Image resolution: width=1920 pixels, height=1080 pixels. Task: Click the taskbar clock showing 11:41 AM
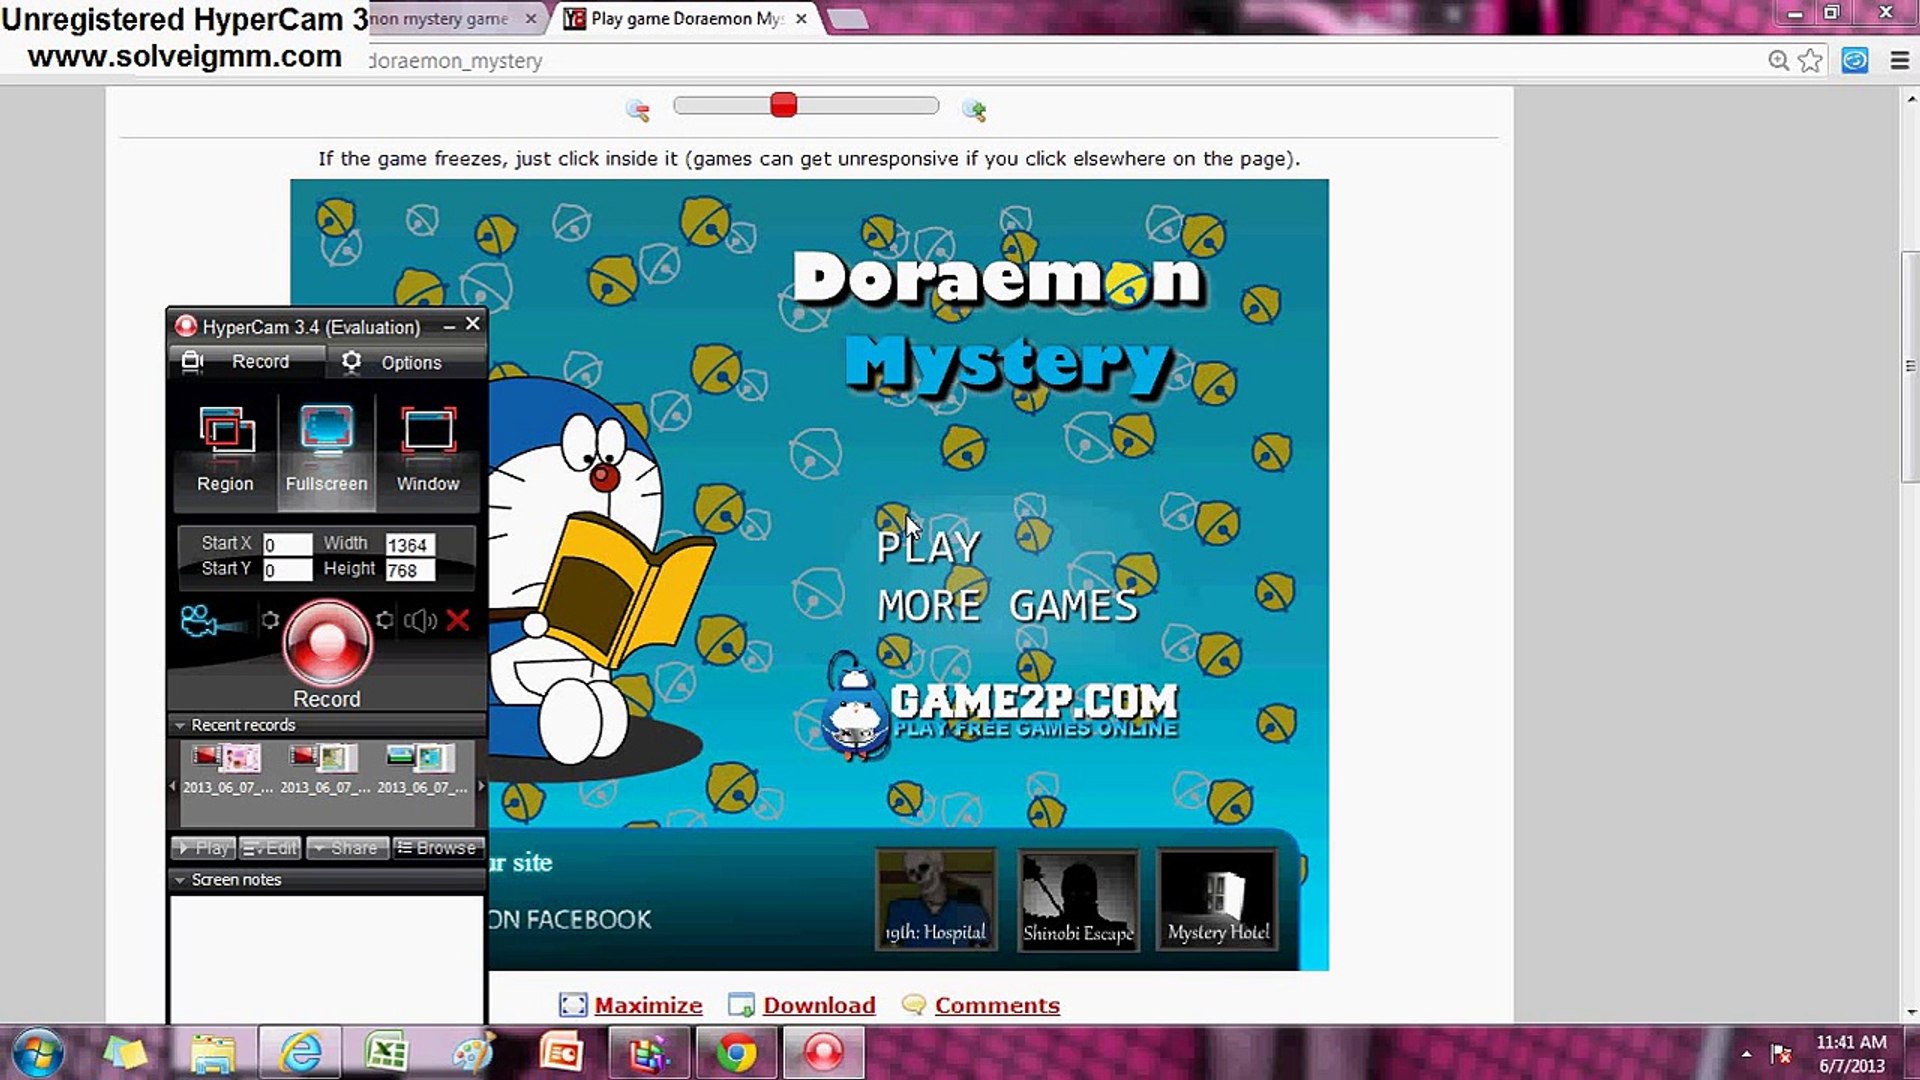[x=1852, y=1054]
